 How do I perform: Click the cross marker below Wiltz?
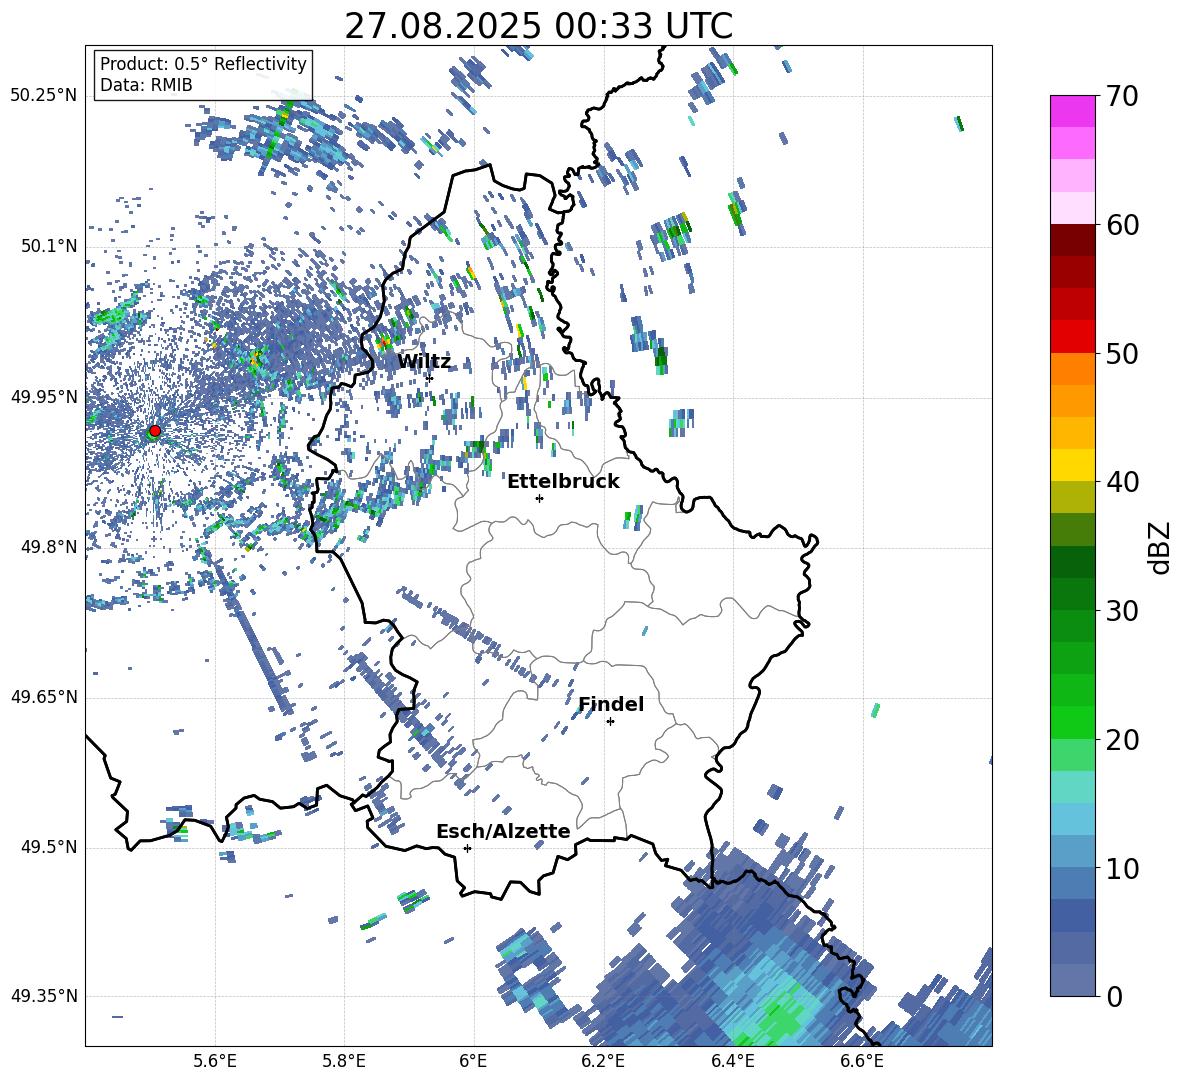[x=430, y=378]
